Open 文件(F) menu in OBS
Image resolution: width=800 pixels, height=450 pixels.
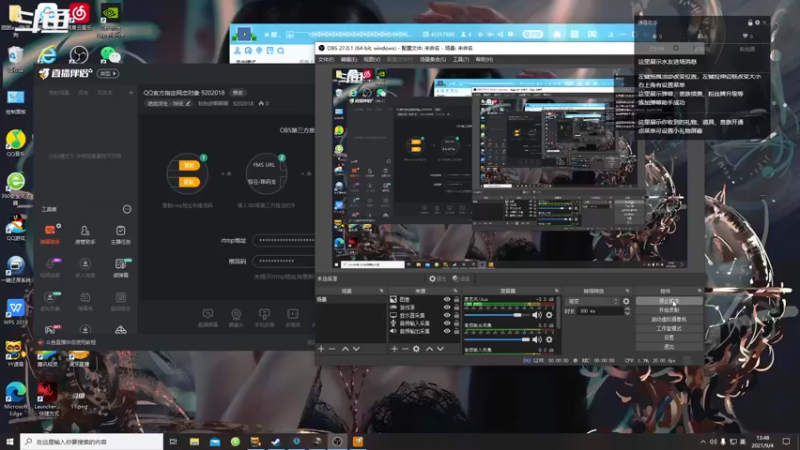[326, 60]
